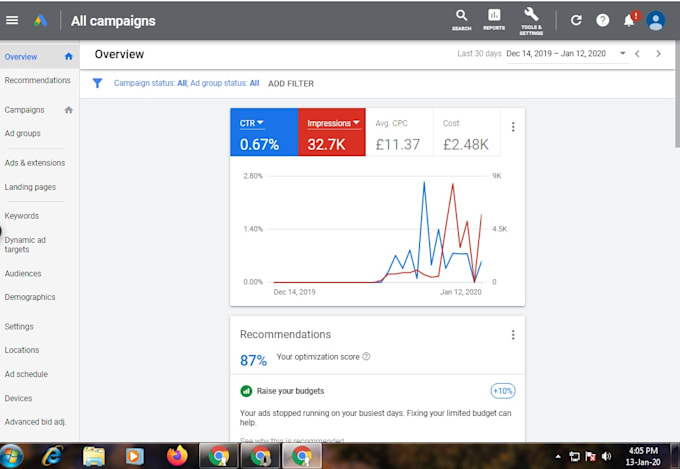Click the volume speaker tray icon
Viewport: 680px width, 469px height.
[607, 456]
